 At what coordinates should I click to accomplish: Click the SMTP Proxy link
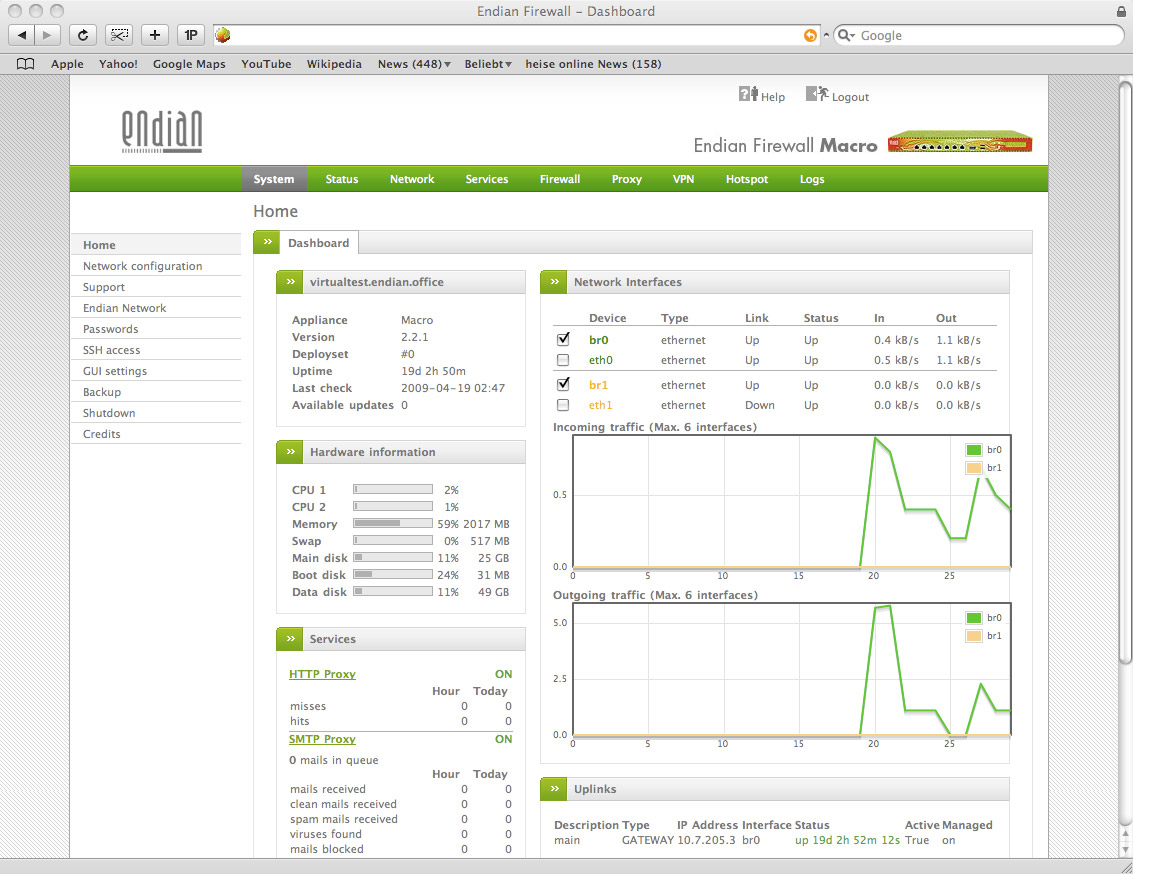(322, 739)
